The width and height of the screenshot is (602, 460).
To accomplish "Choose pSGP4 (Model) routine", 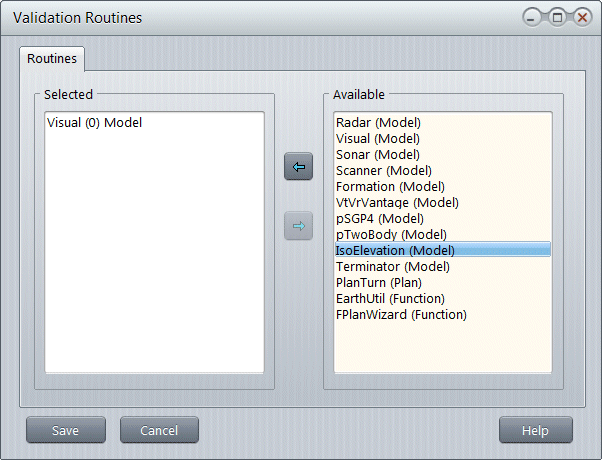I will [x=380, y=219].
